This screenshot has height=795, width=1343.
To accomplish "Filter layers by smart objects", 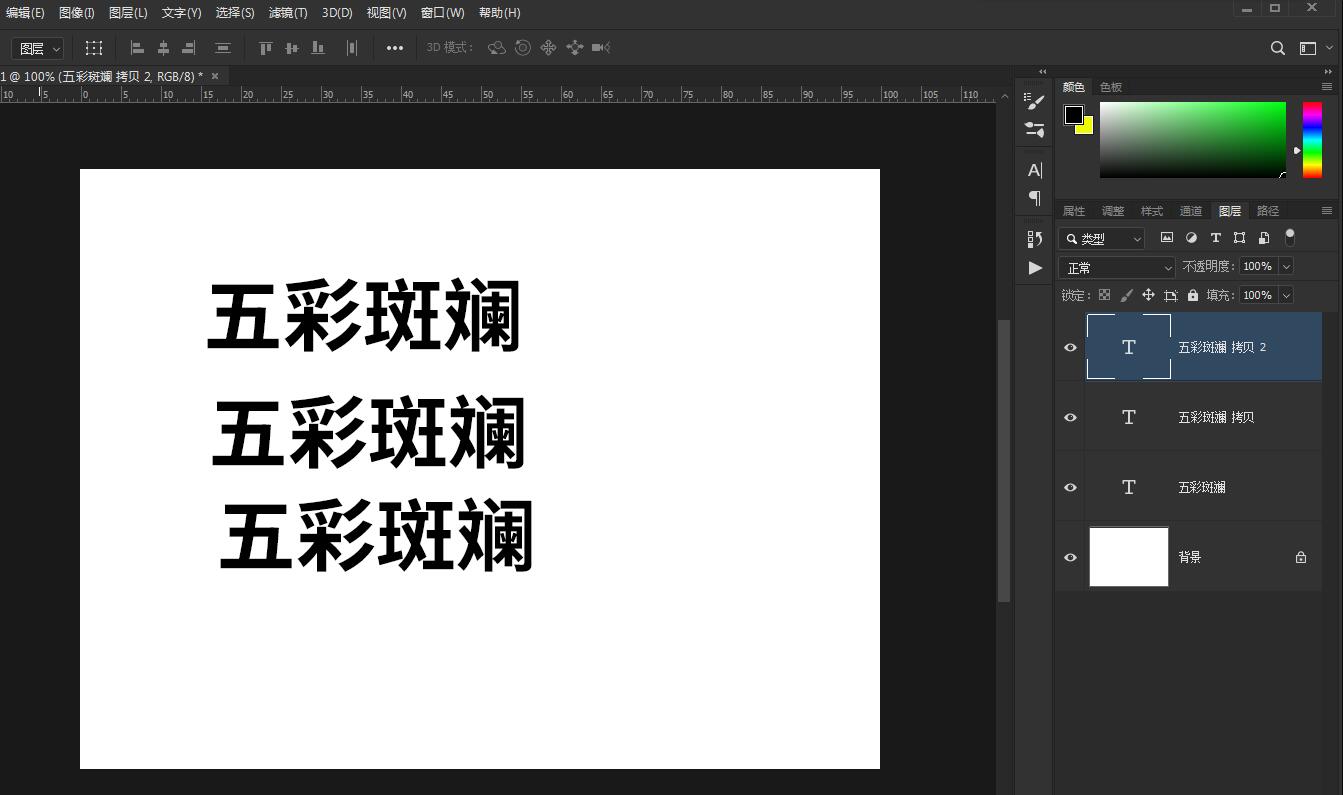I will point(1263,237).
